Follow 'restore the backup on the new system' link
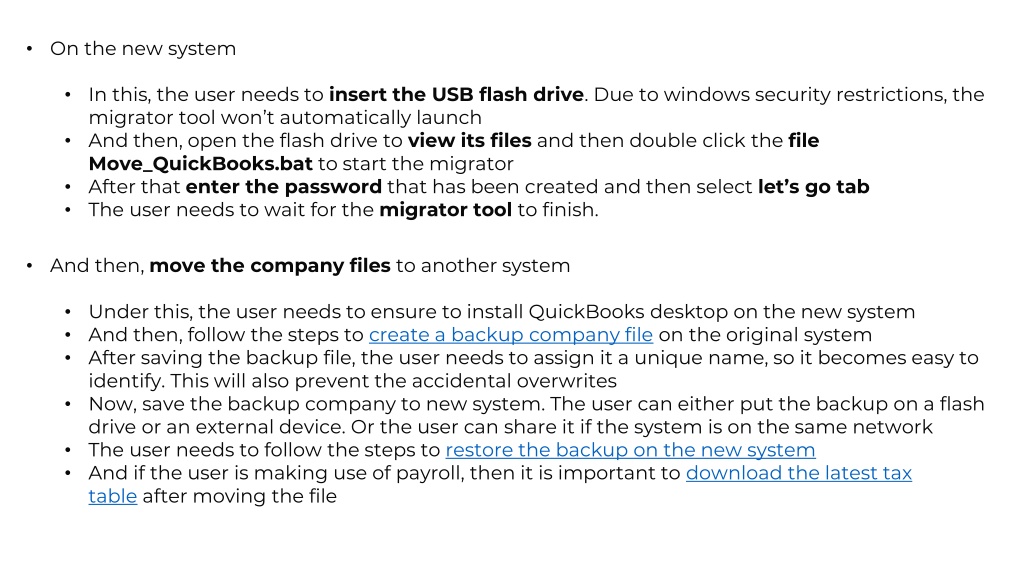1024x576 pixels. click(630, 450)
